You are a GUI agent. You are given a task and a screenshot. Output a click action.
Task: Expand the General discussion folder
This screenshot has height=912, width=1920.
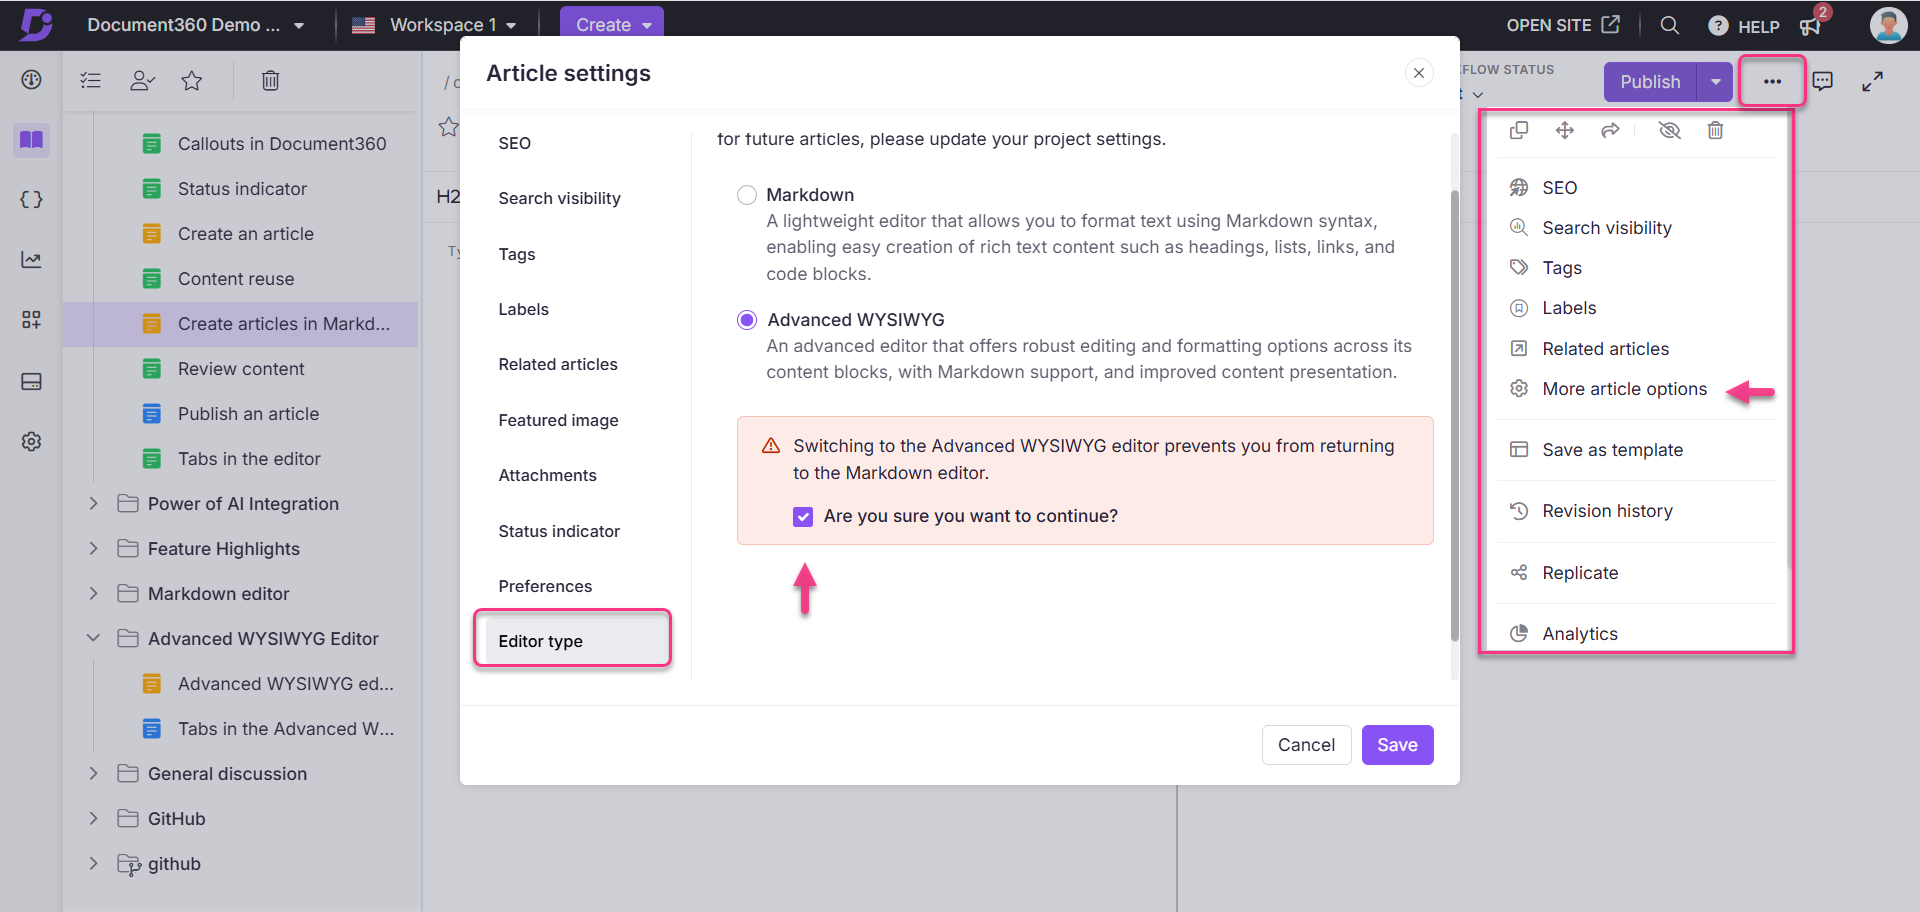93,773
